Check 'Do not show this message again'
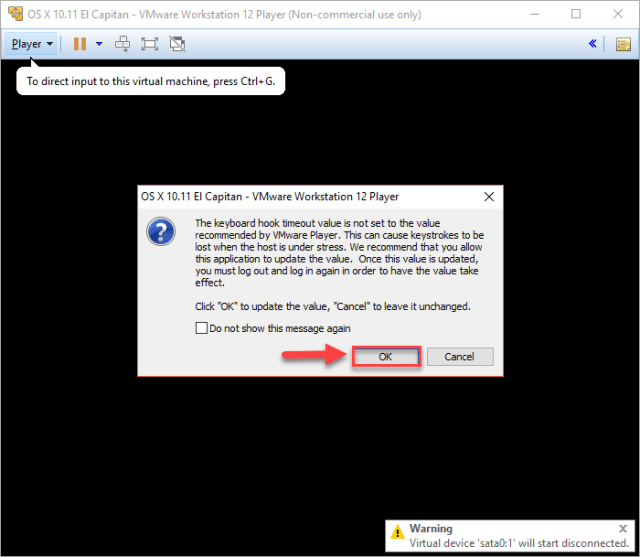This screenshot has height=557, width=640. pos(201,328)
